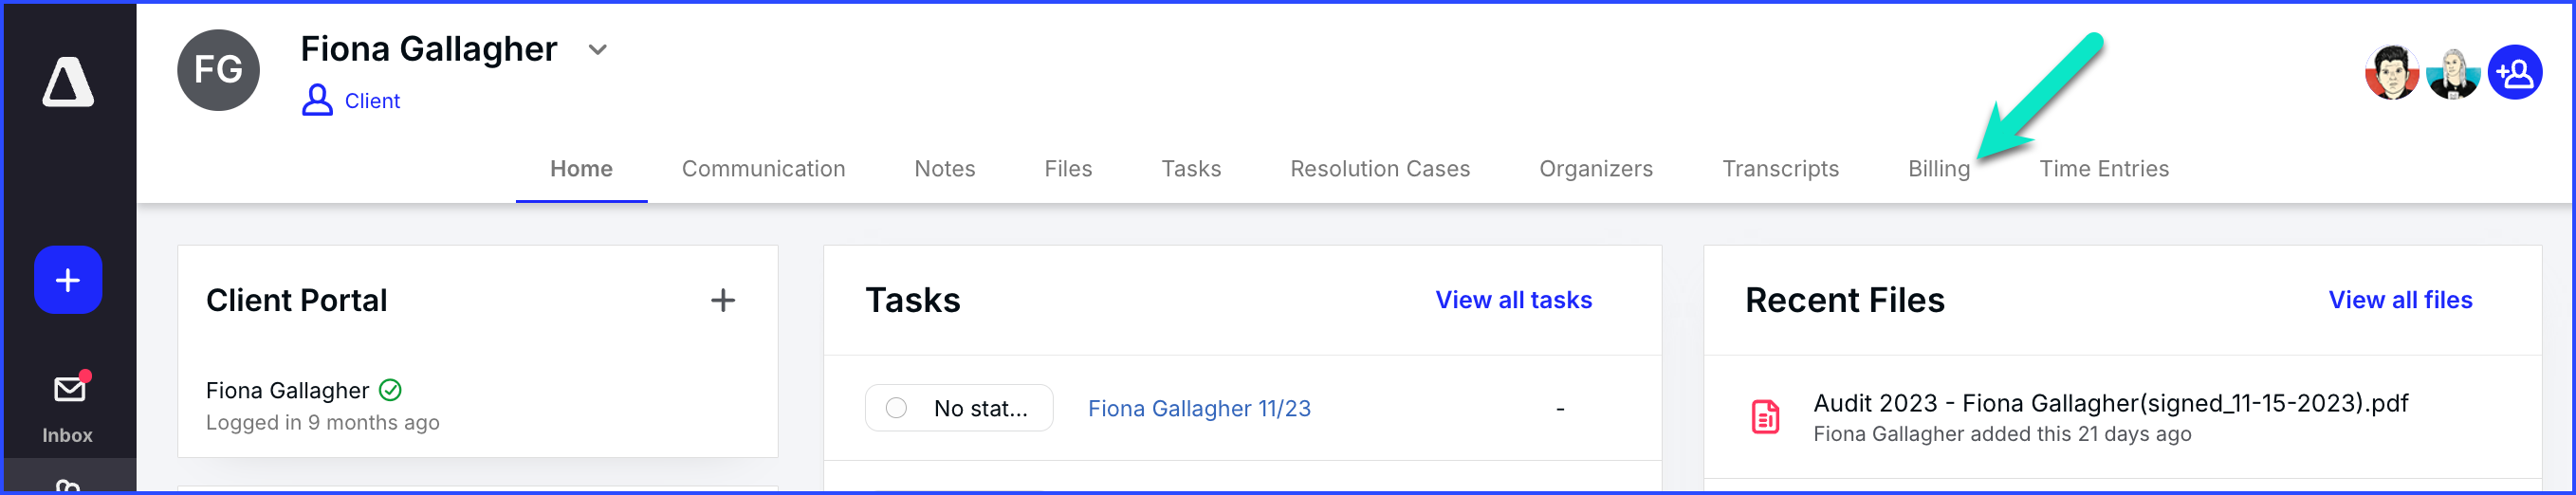Click the Canopy logo icon in sidebar
The width and height of the screenshot is (2576, 495).
coord(68,82)
